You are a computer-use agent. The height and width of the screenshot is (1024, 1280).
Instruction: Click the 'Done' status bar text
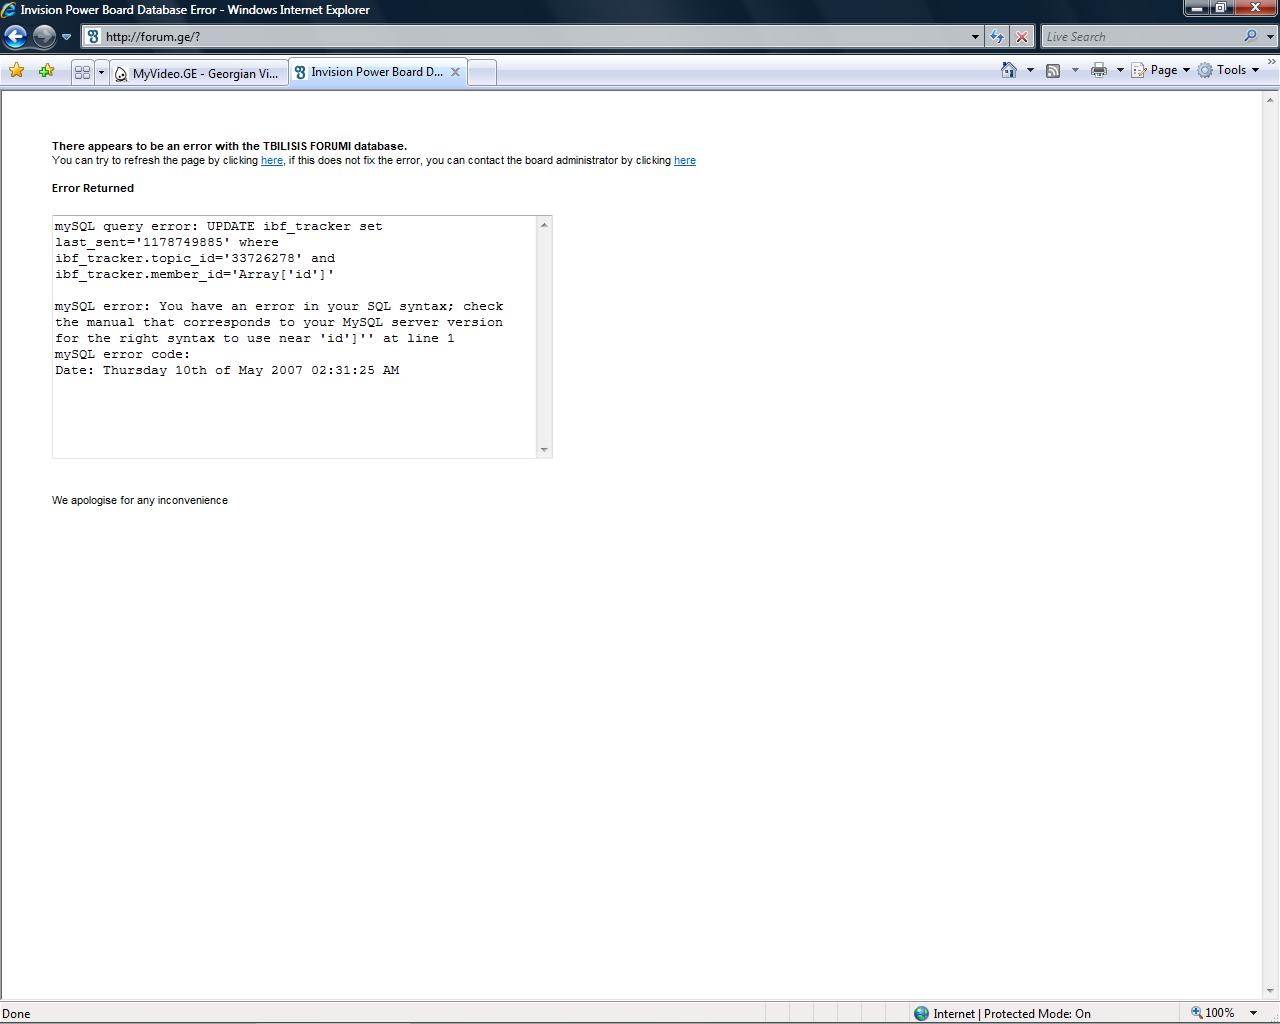(16, 1013)
